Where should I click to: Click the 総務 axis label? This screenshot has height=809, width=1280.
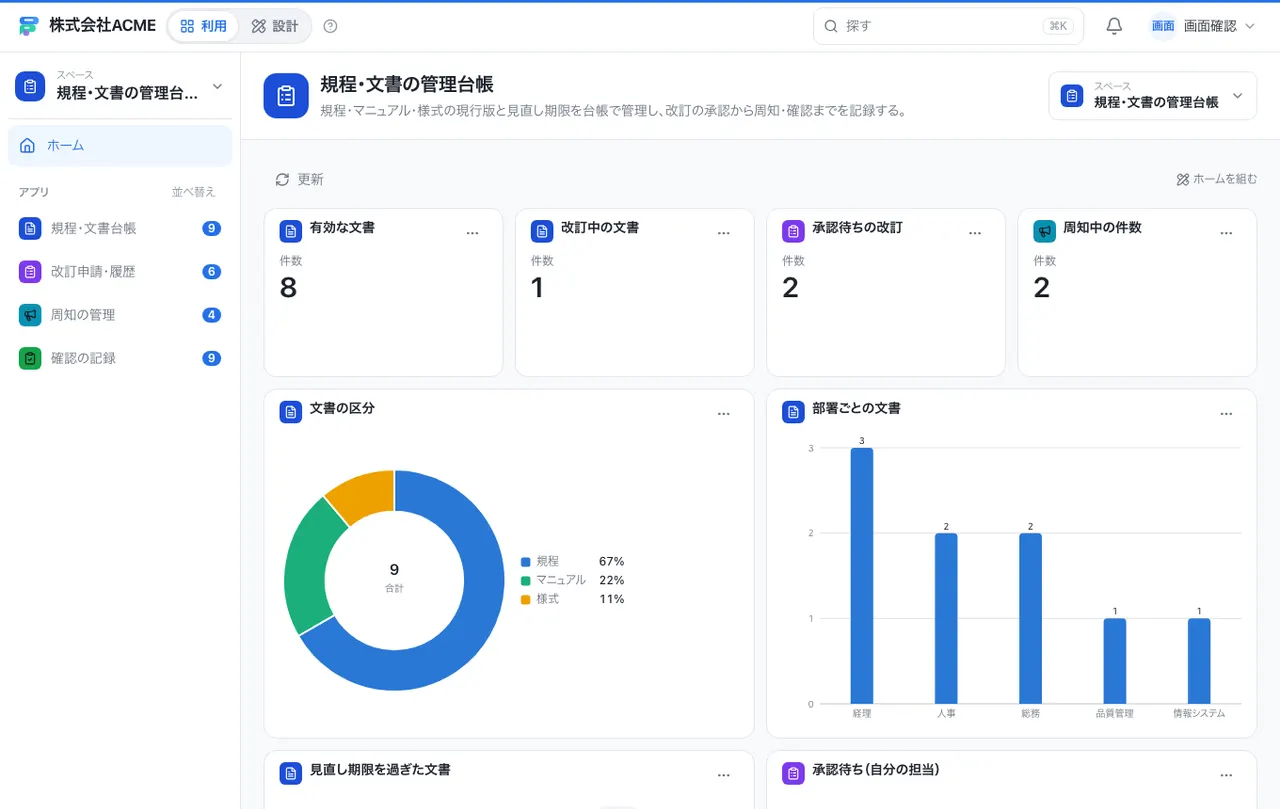point(1030,714)
